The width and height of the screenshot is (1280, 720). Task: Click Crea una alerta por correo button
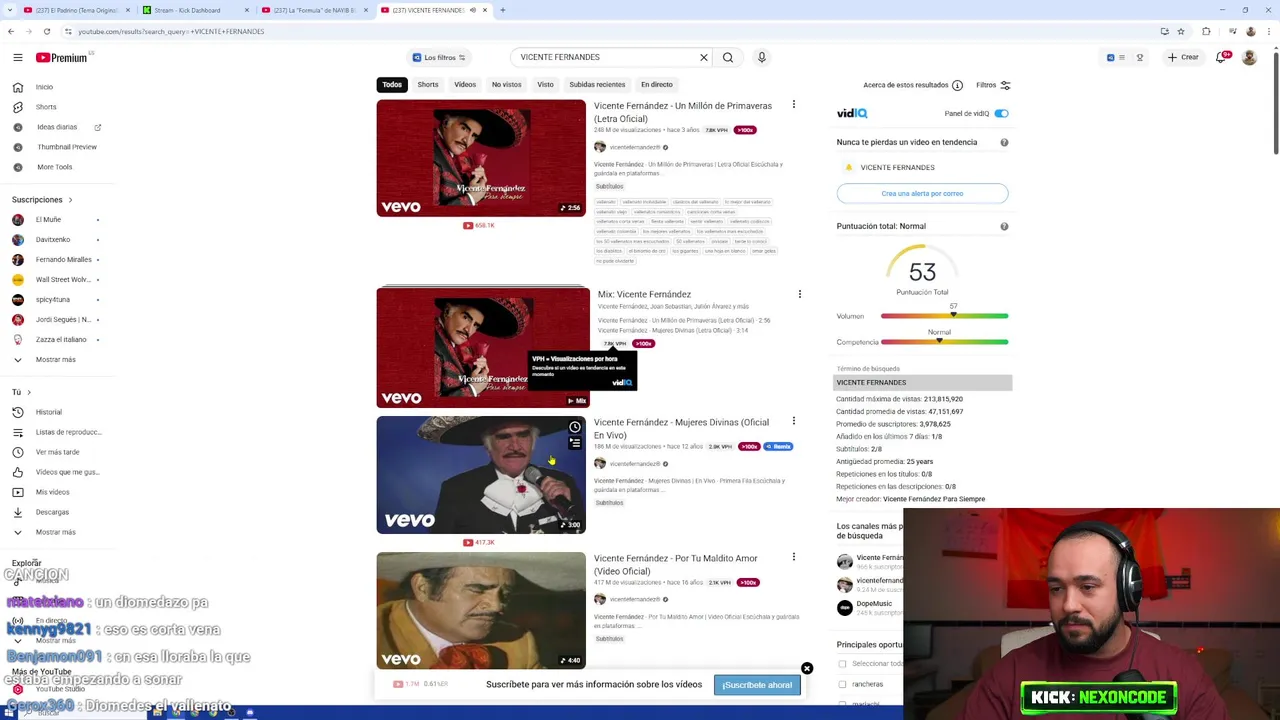(x=922, y=193)
